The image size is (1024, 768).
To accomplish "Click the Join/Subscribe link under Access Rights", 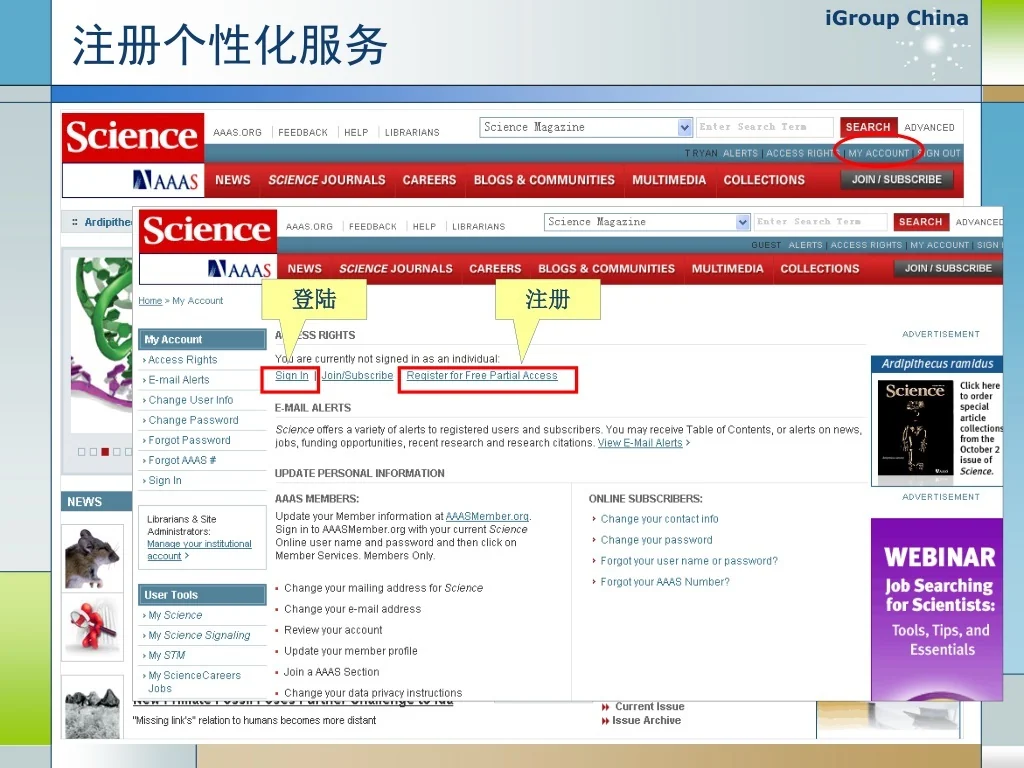I will click(357, 376).
